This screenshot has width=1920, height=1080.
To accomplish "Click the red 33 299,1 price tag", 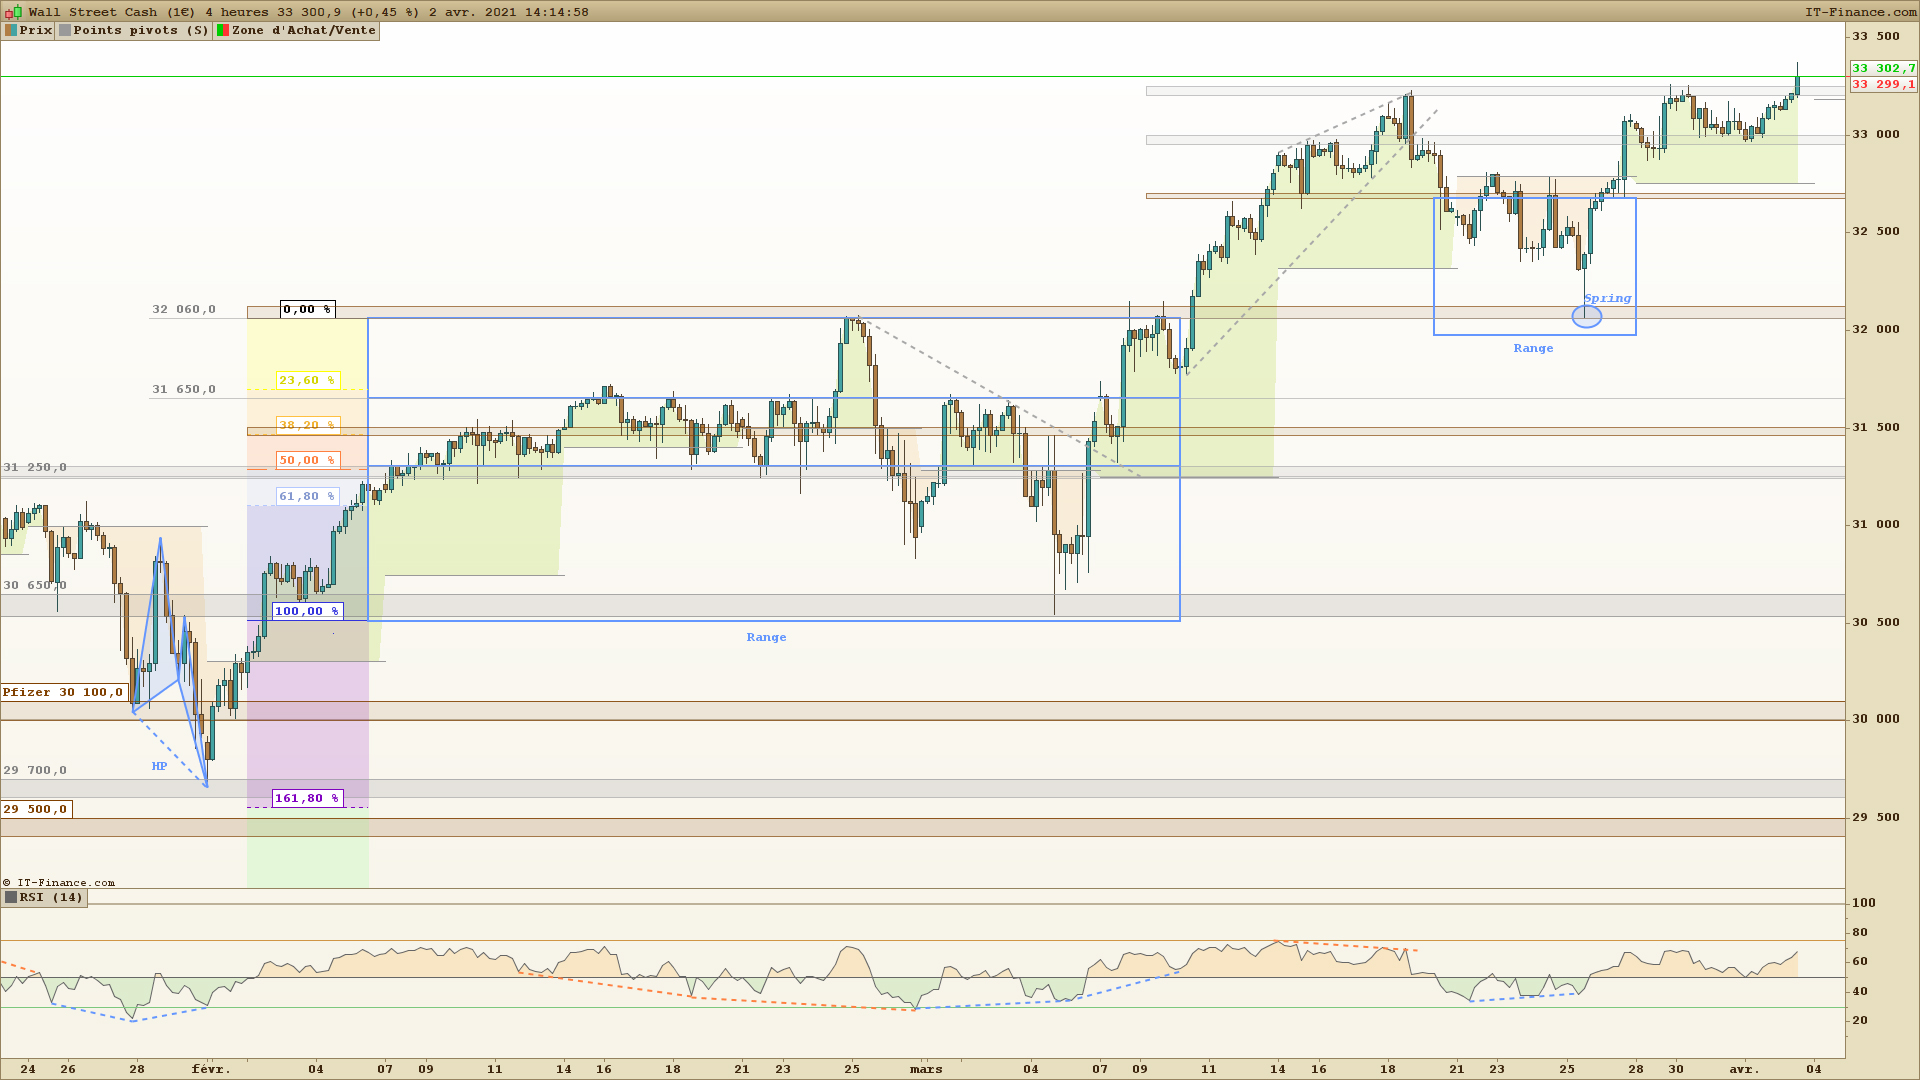I will click(1883, 85).
